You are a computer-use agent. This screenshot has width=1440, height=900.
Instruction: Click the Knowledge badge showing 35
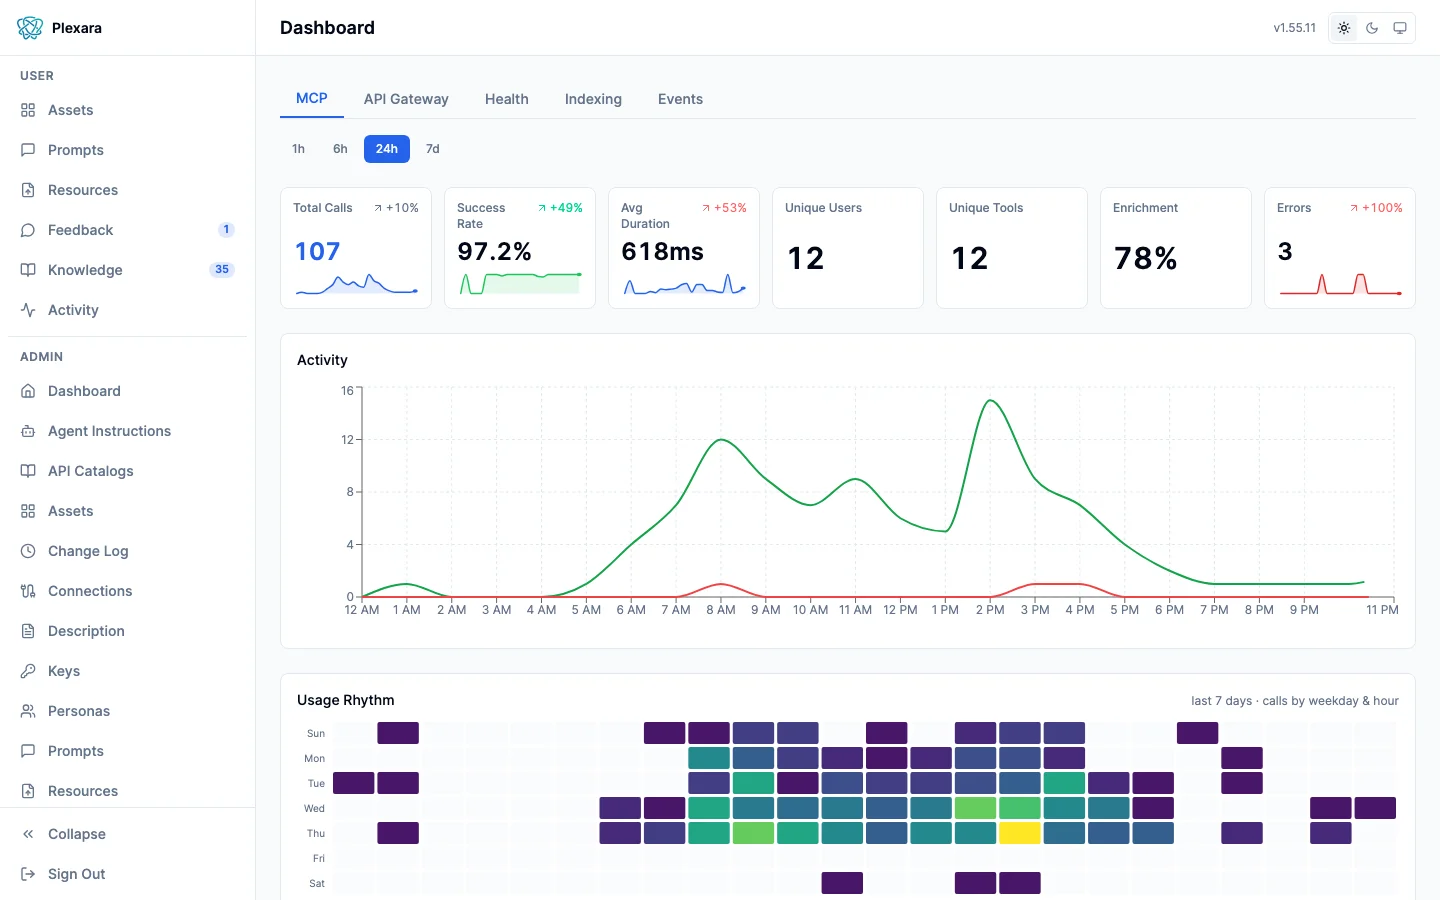click(x=222, y=270)
